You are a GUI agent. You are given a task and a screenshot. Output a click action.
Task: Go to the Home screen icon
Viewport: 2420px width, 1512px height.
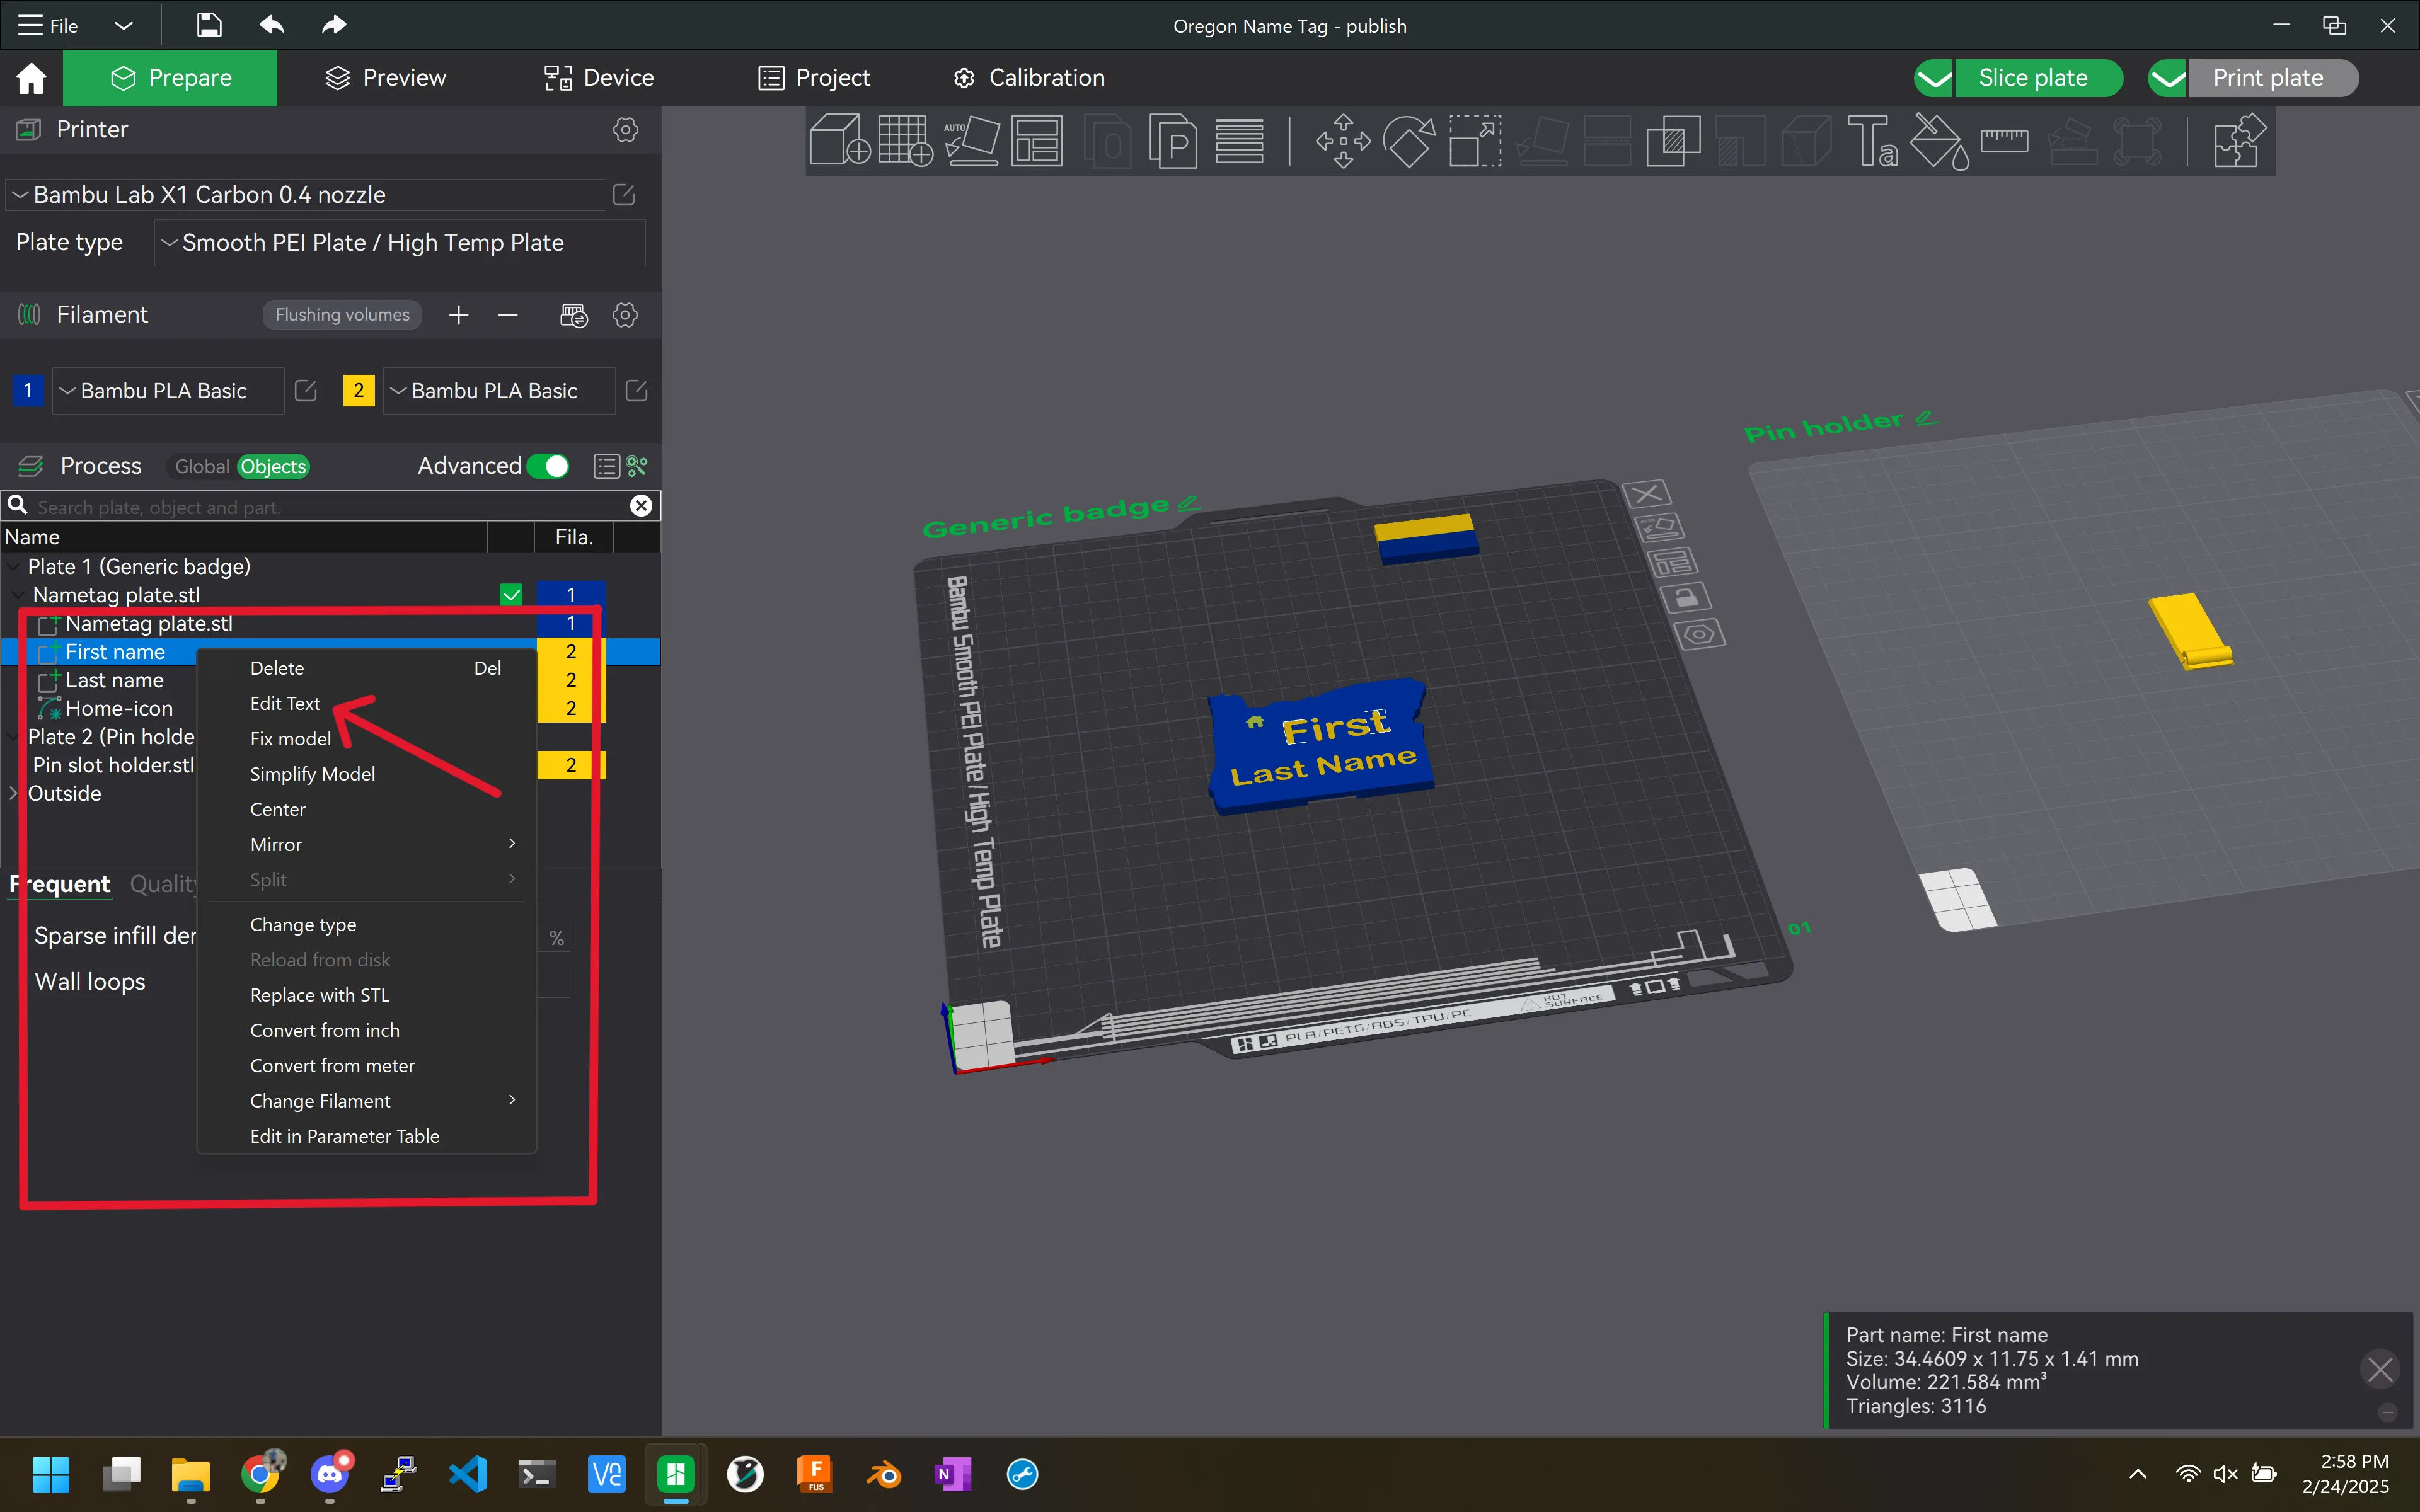click(31, 78)
